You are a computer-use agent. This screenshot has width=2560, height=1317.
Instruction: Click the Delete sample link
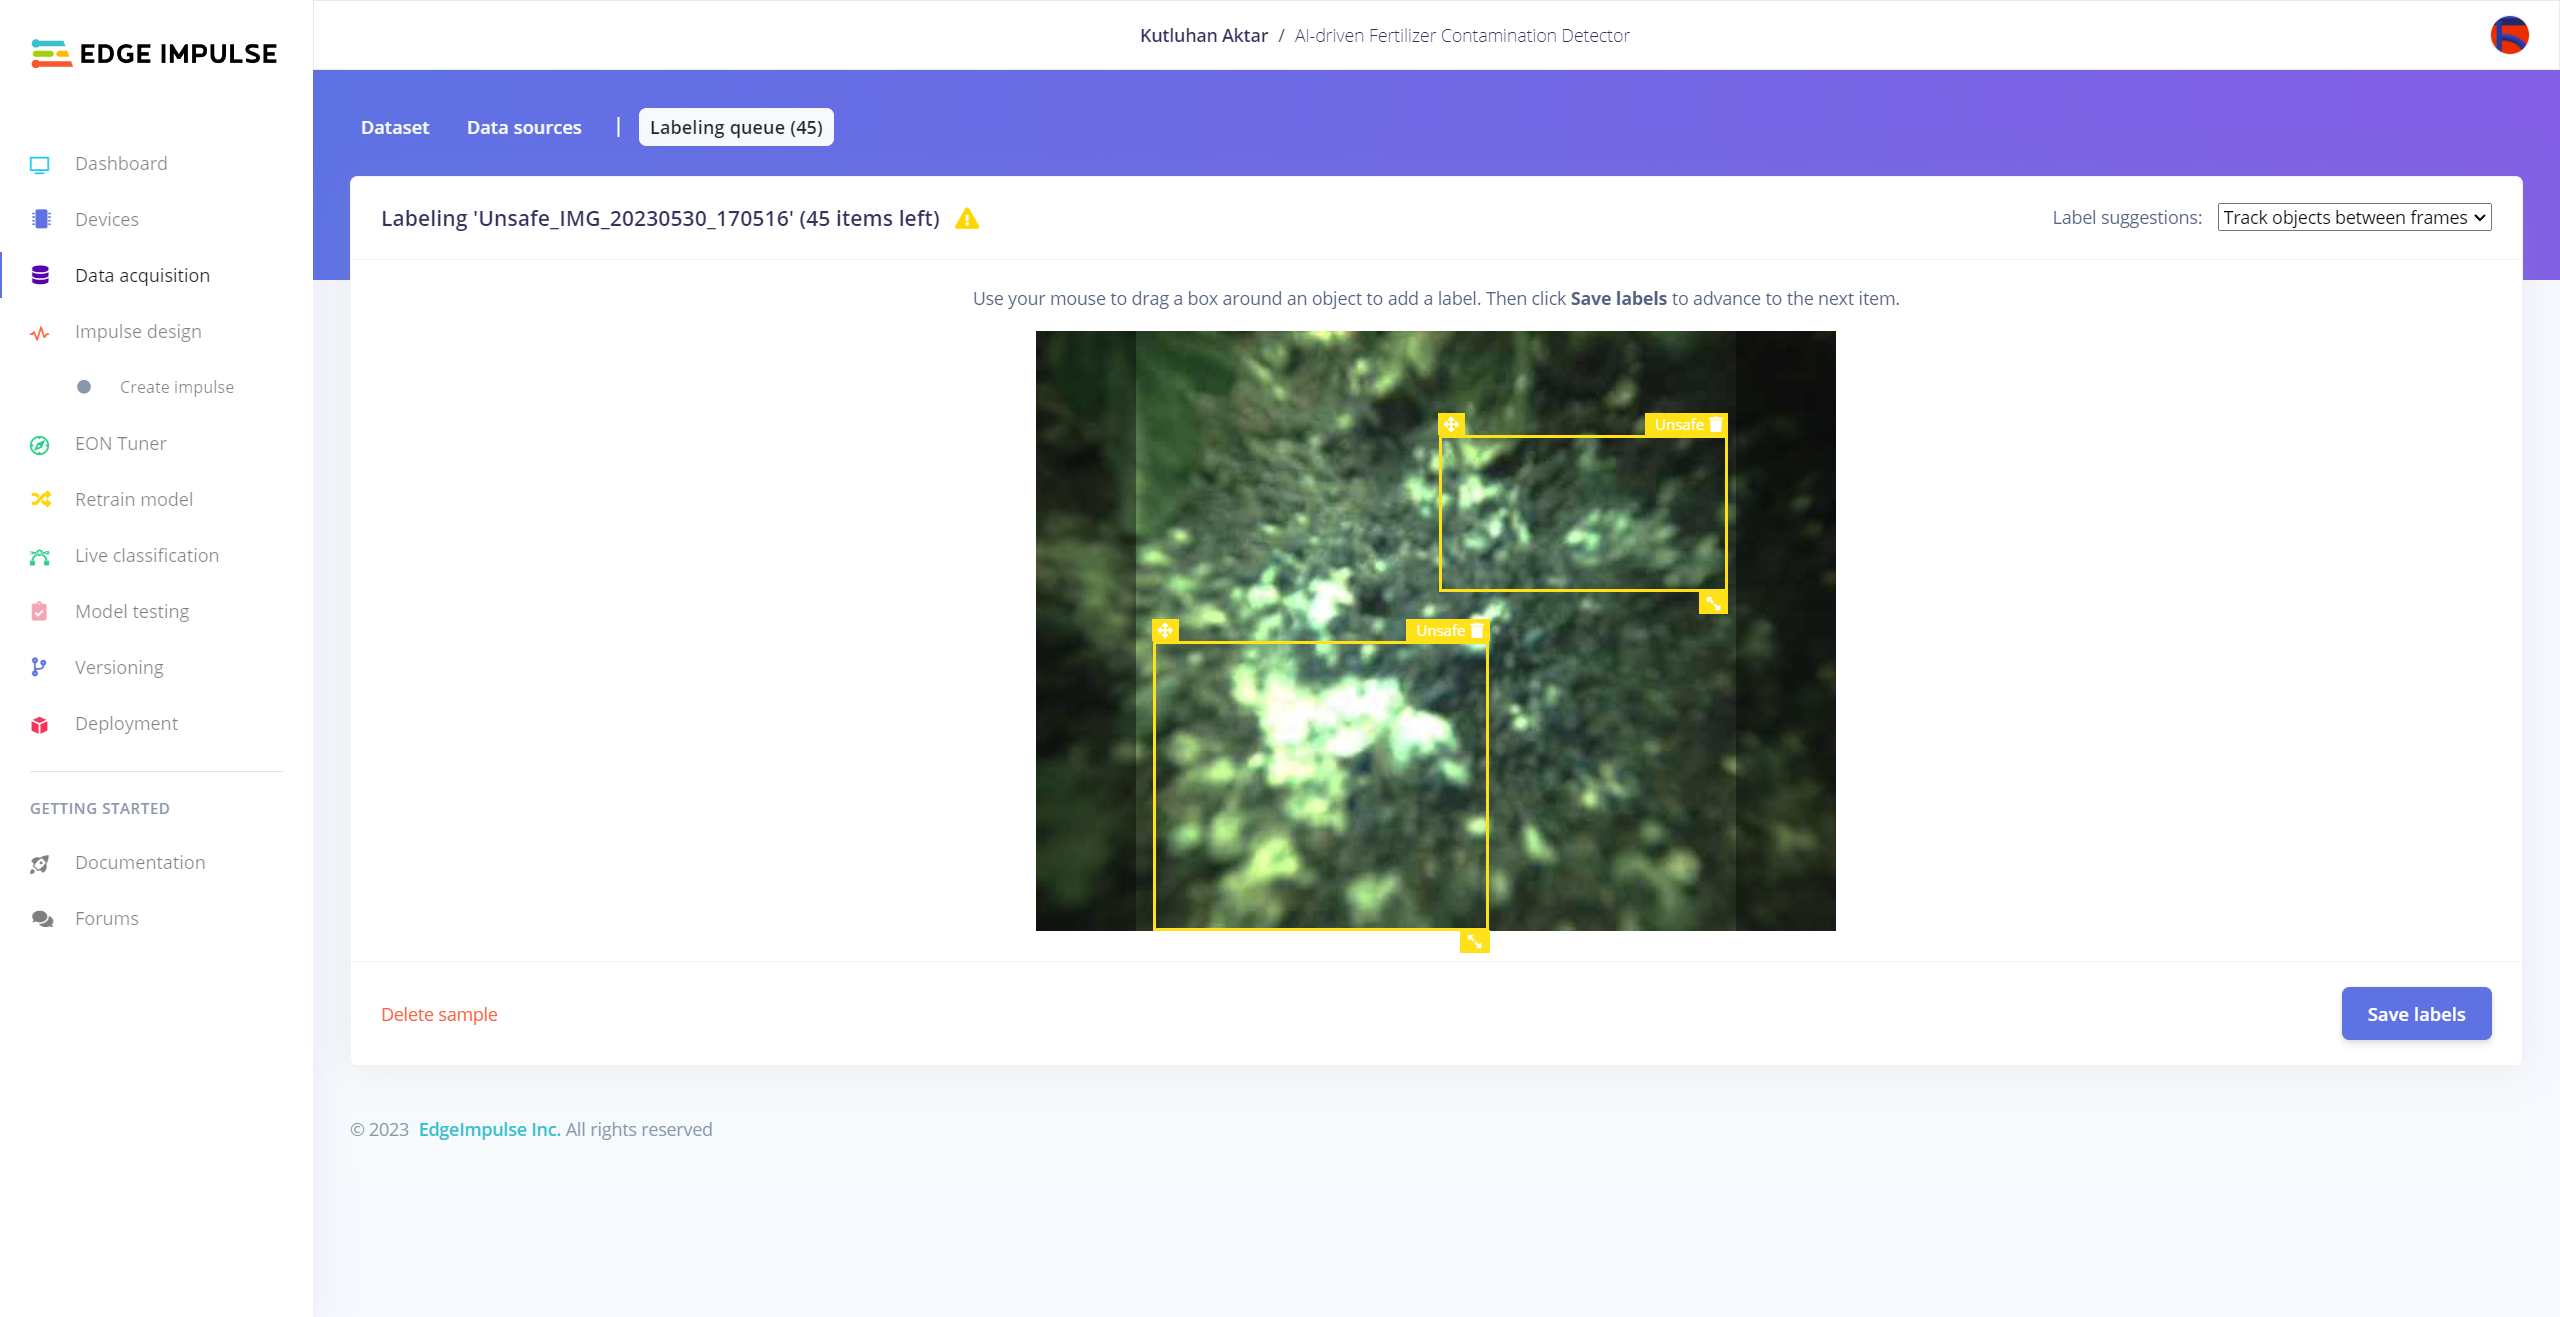[439, 1014]
